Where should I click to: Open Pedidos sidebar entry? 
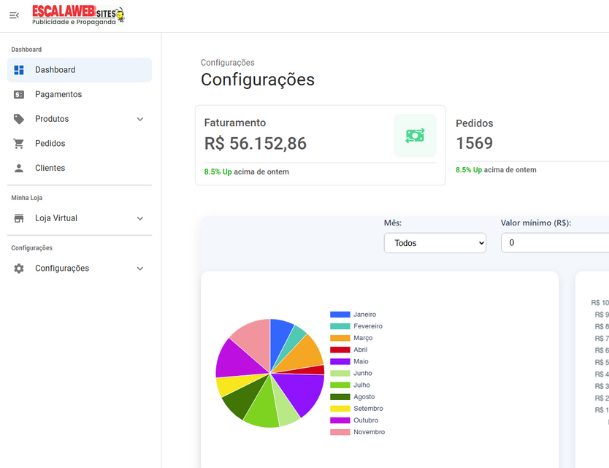point(79,143)
